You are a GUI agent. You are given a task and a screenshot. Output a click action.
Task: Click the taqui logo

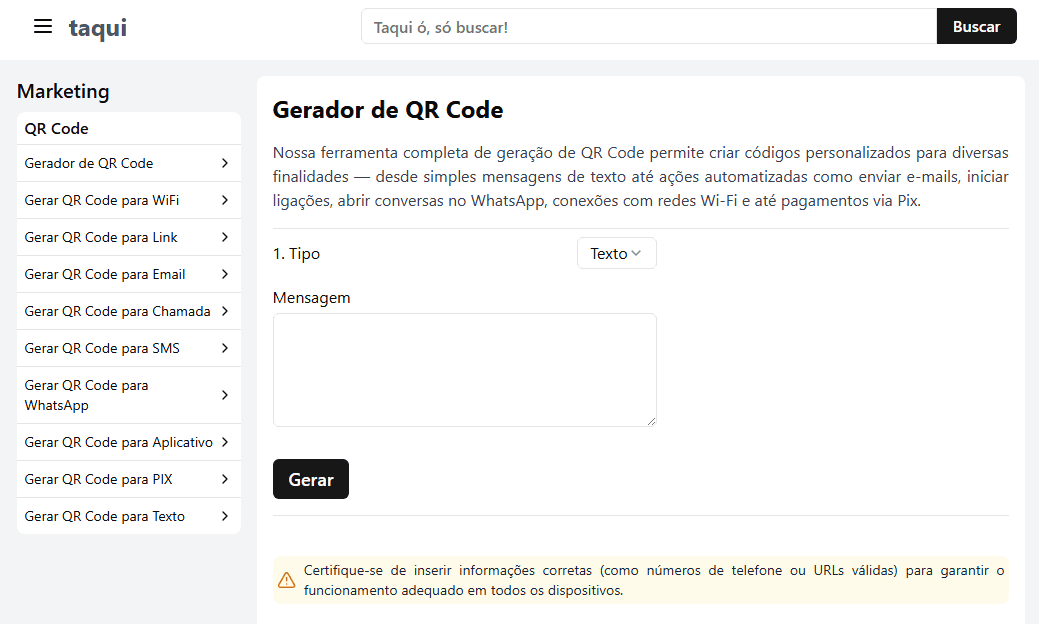pyautogui.click(x=97, y=28)
